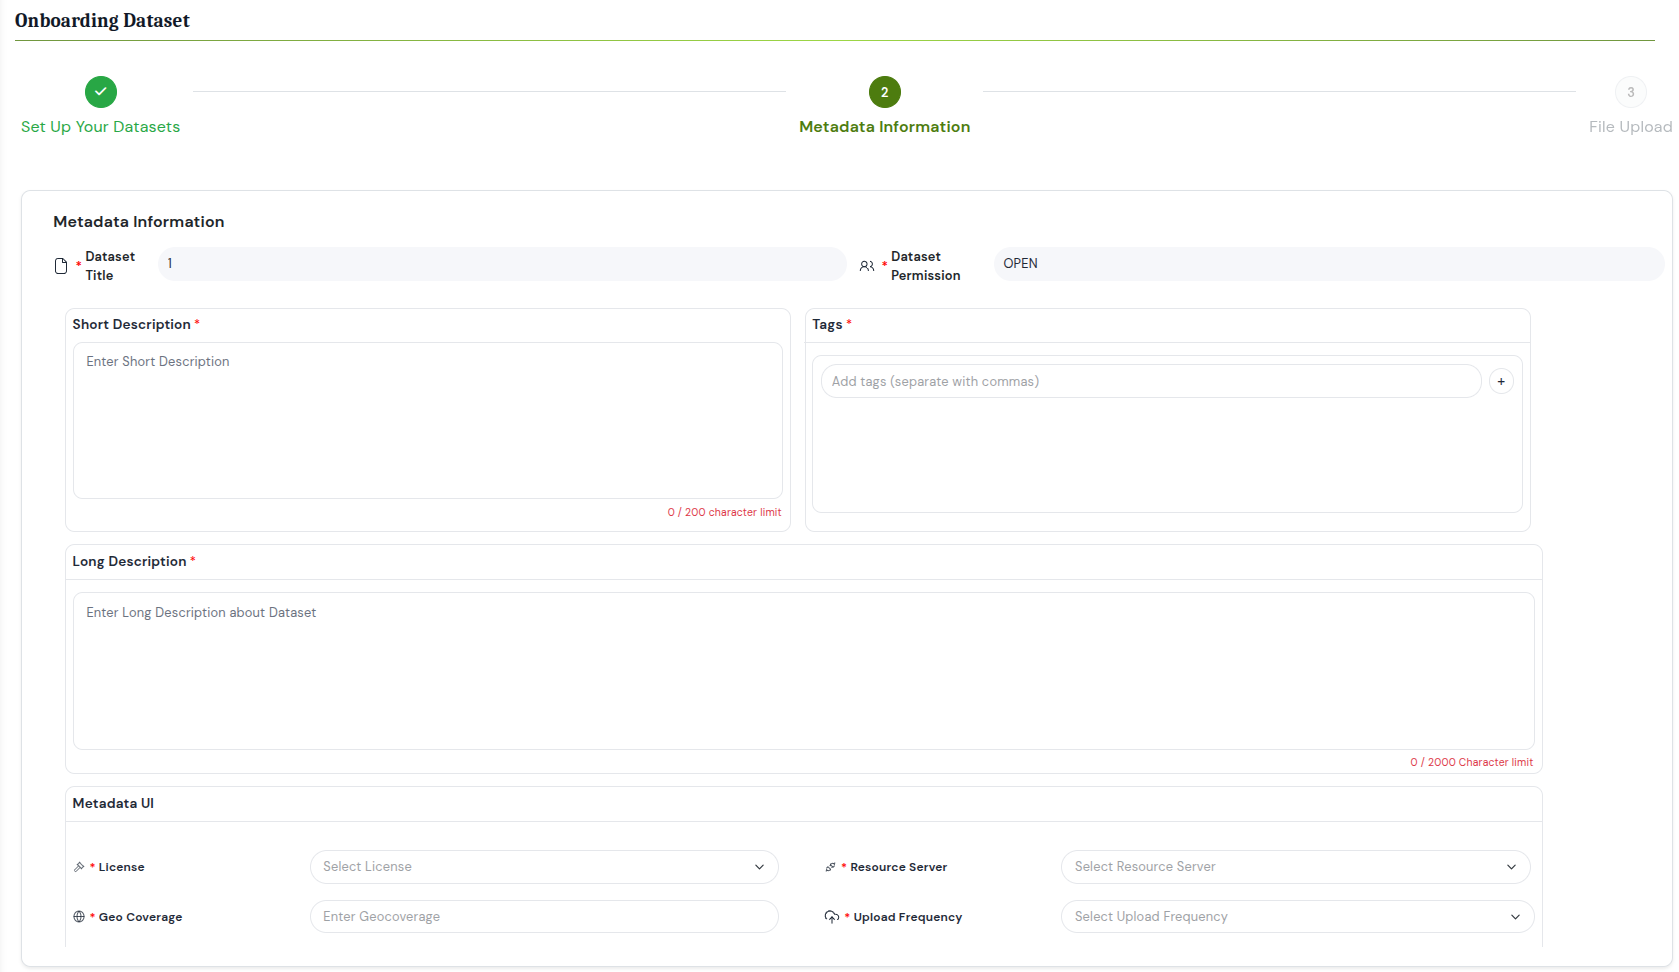Click the Dataset Permission people icon
Viewport: 1679px width, 972px height.
click(866, 266)
